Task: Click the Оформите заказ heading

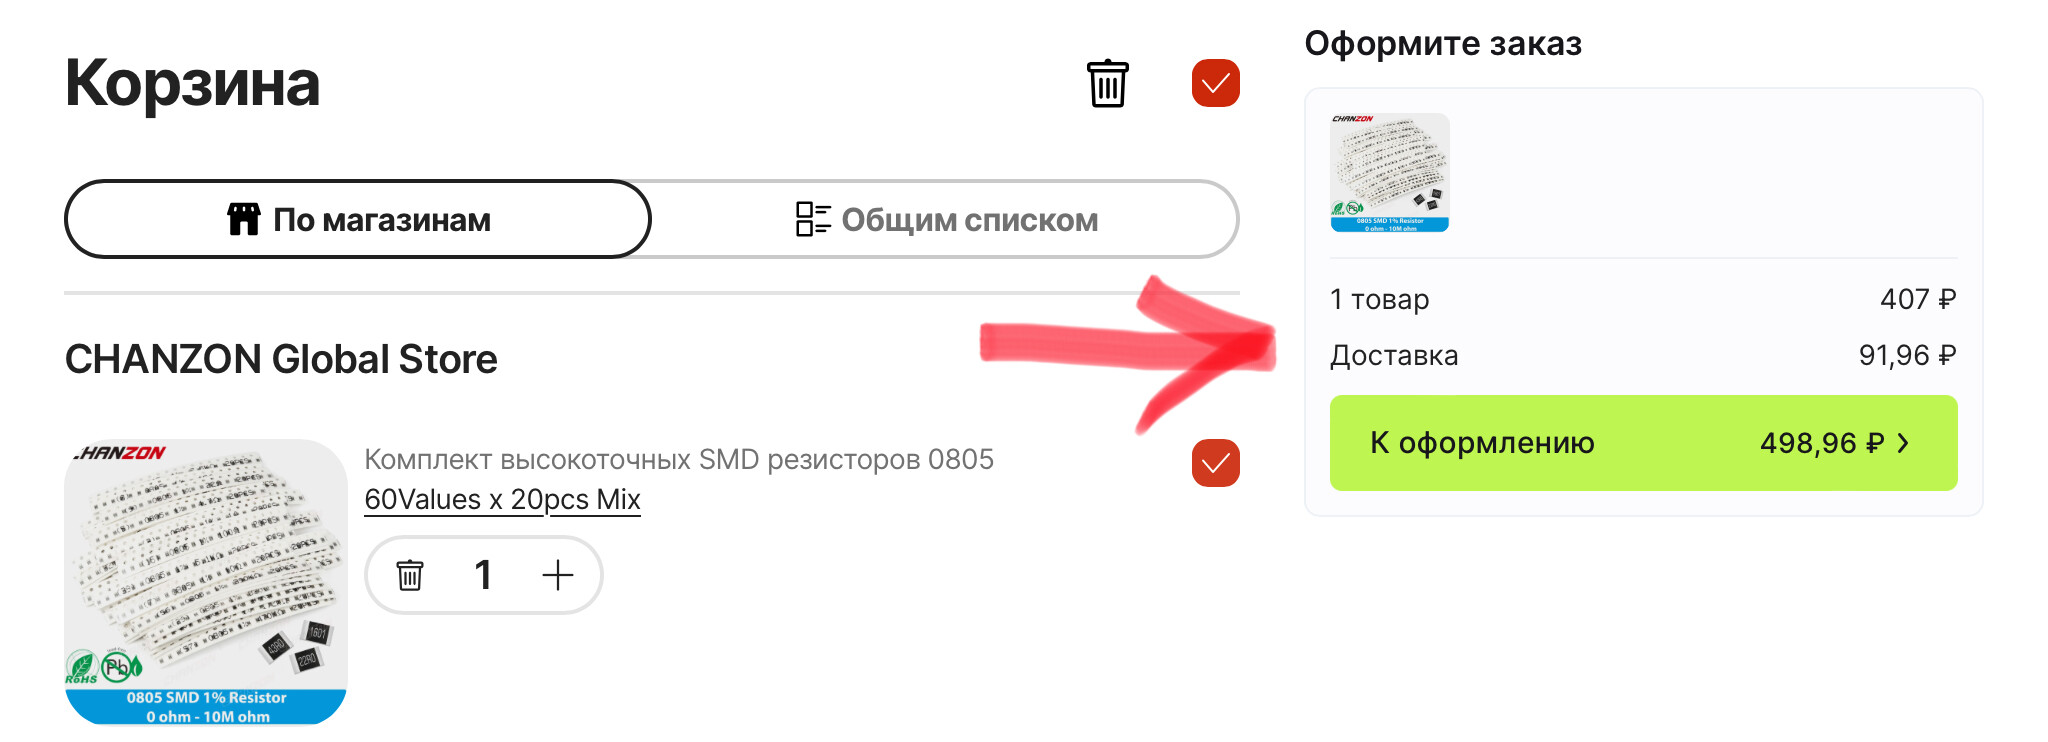Action: click(x=1443, y=44)
